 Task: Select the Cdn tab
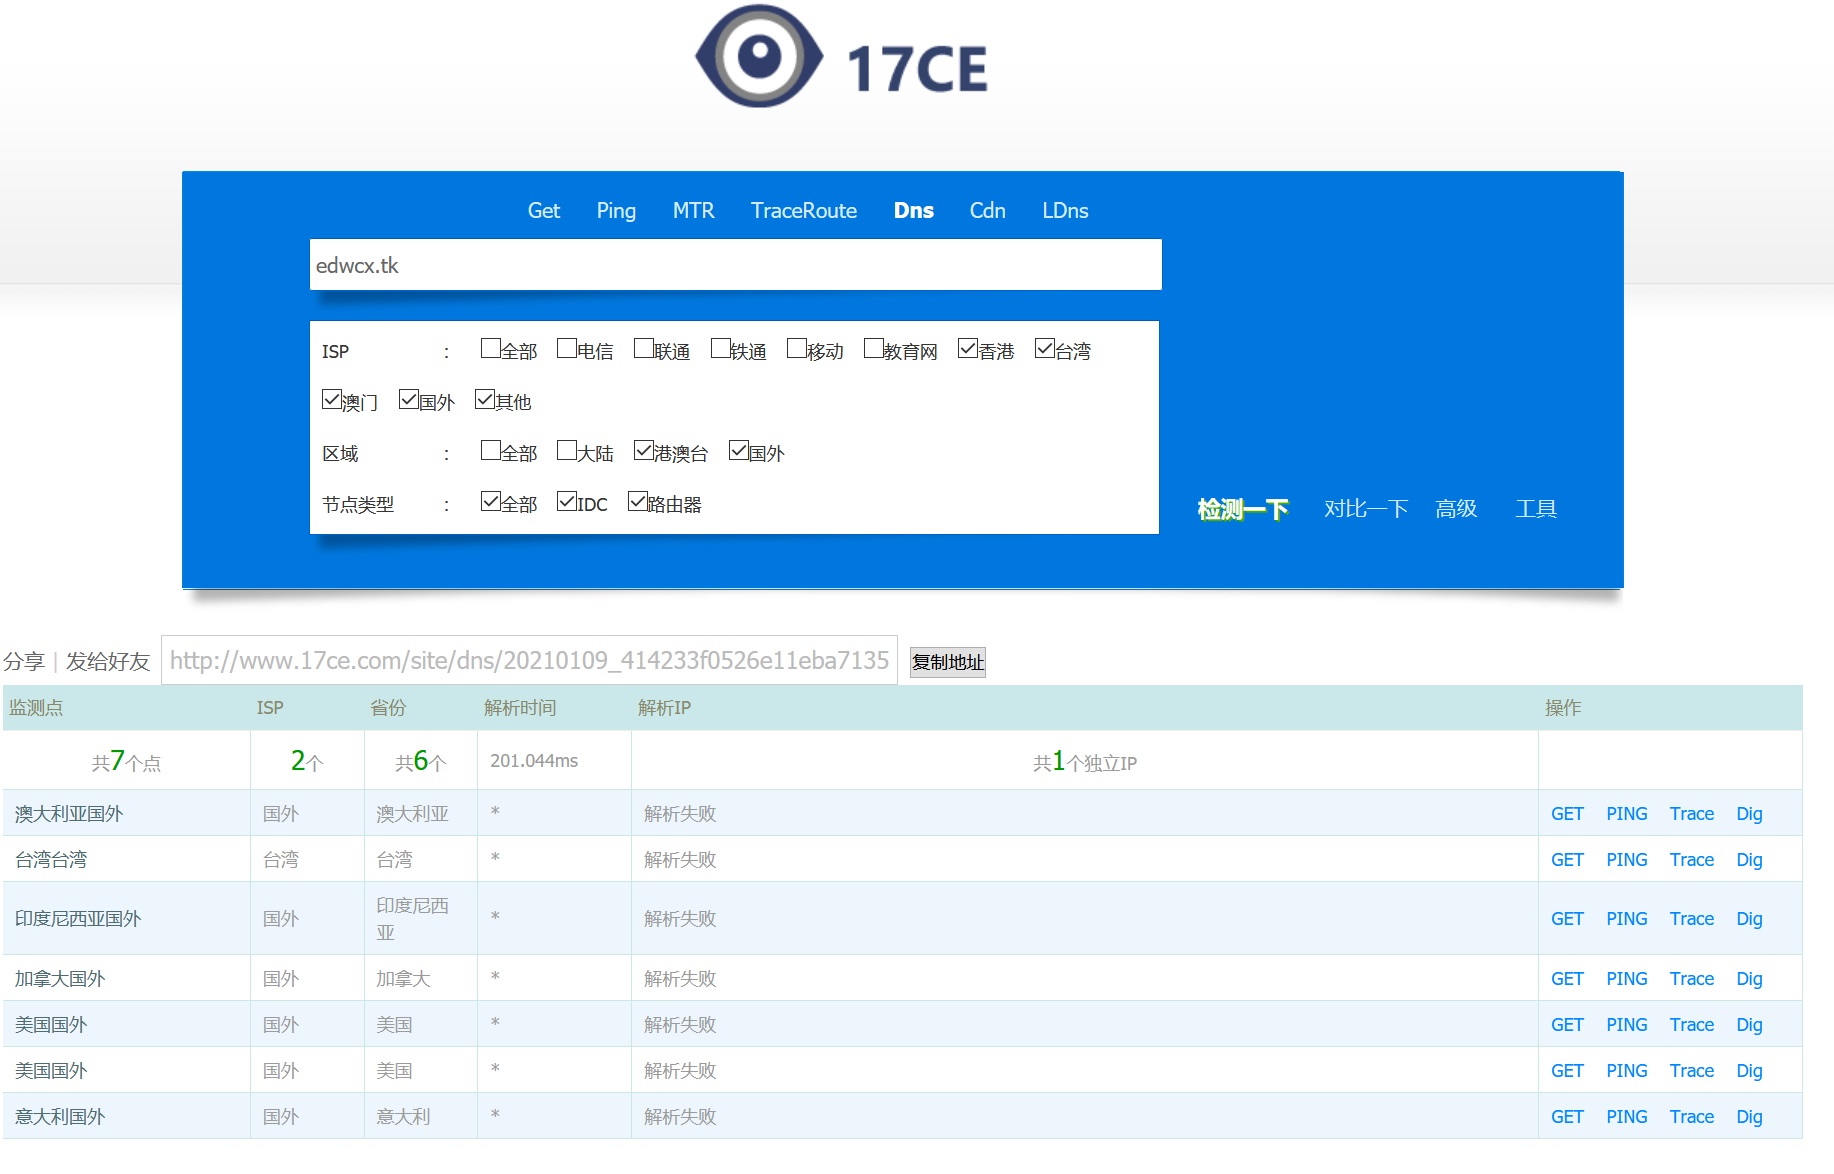coord(987,211)
